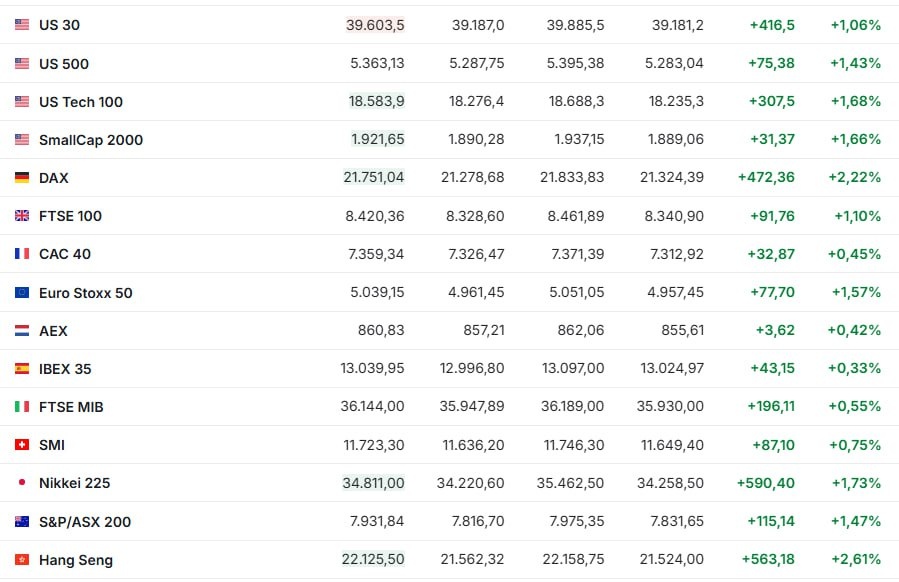The image size is (899, 582).
Task: Select the DAX index name
Action: [x=54, y=178]
